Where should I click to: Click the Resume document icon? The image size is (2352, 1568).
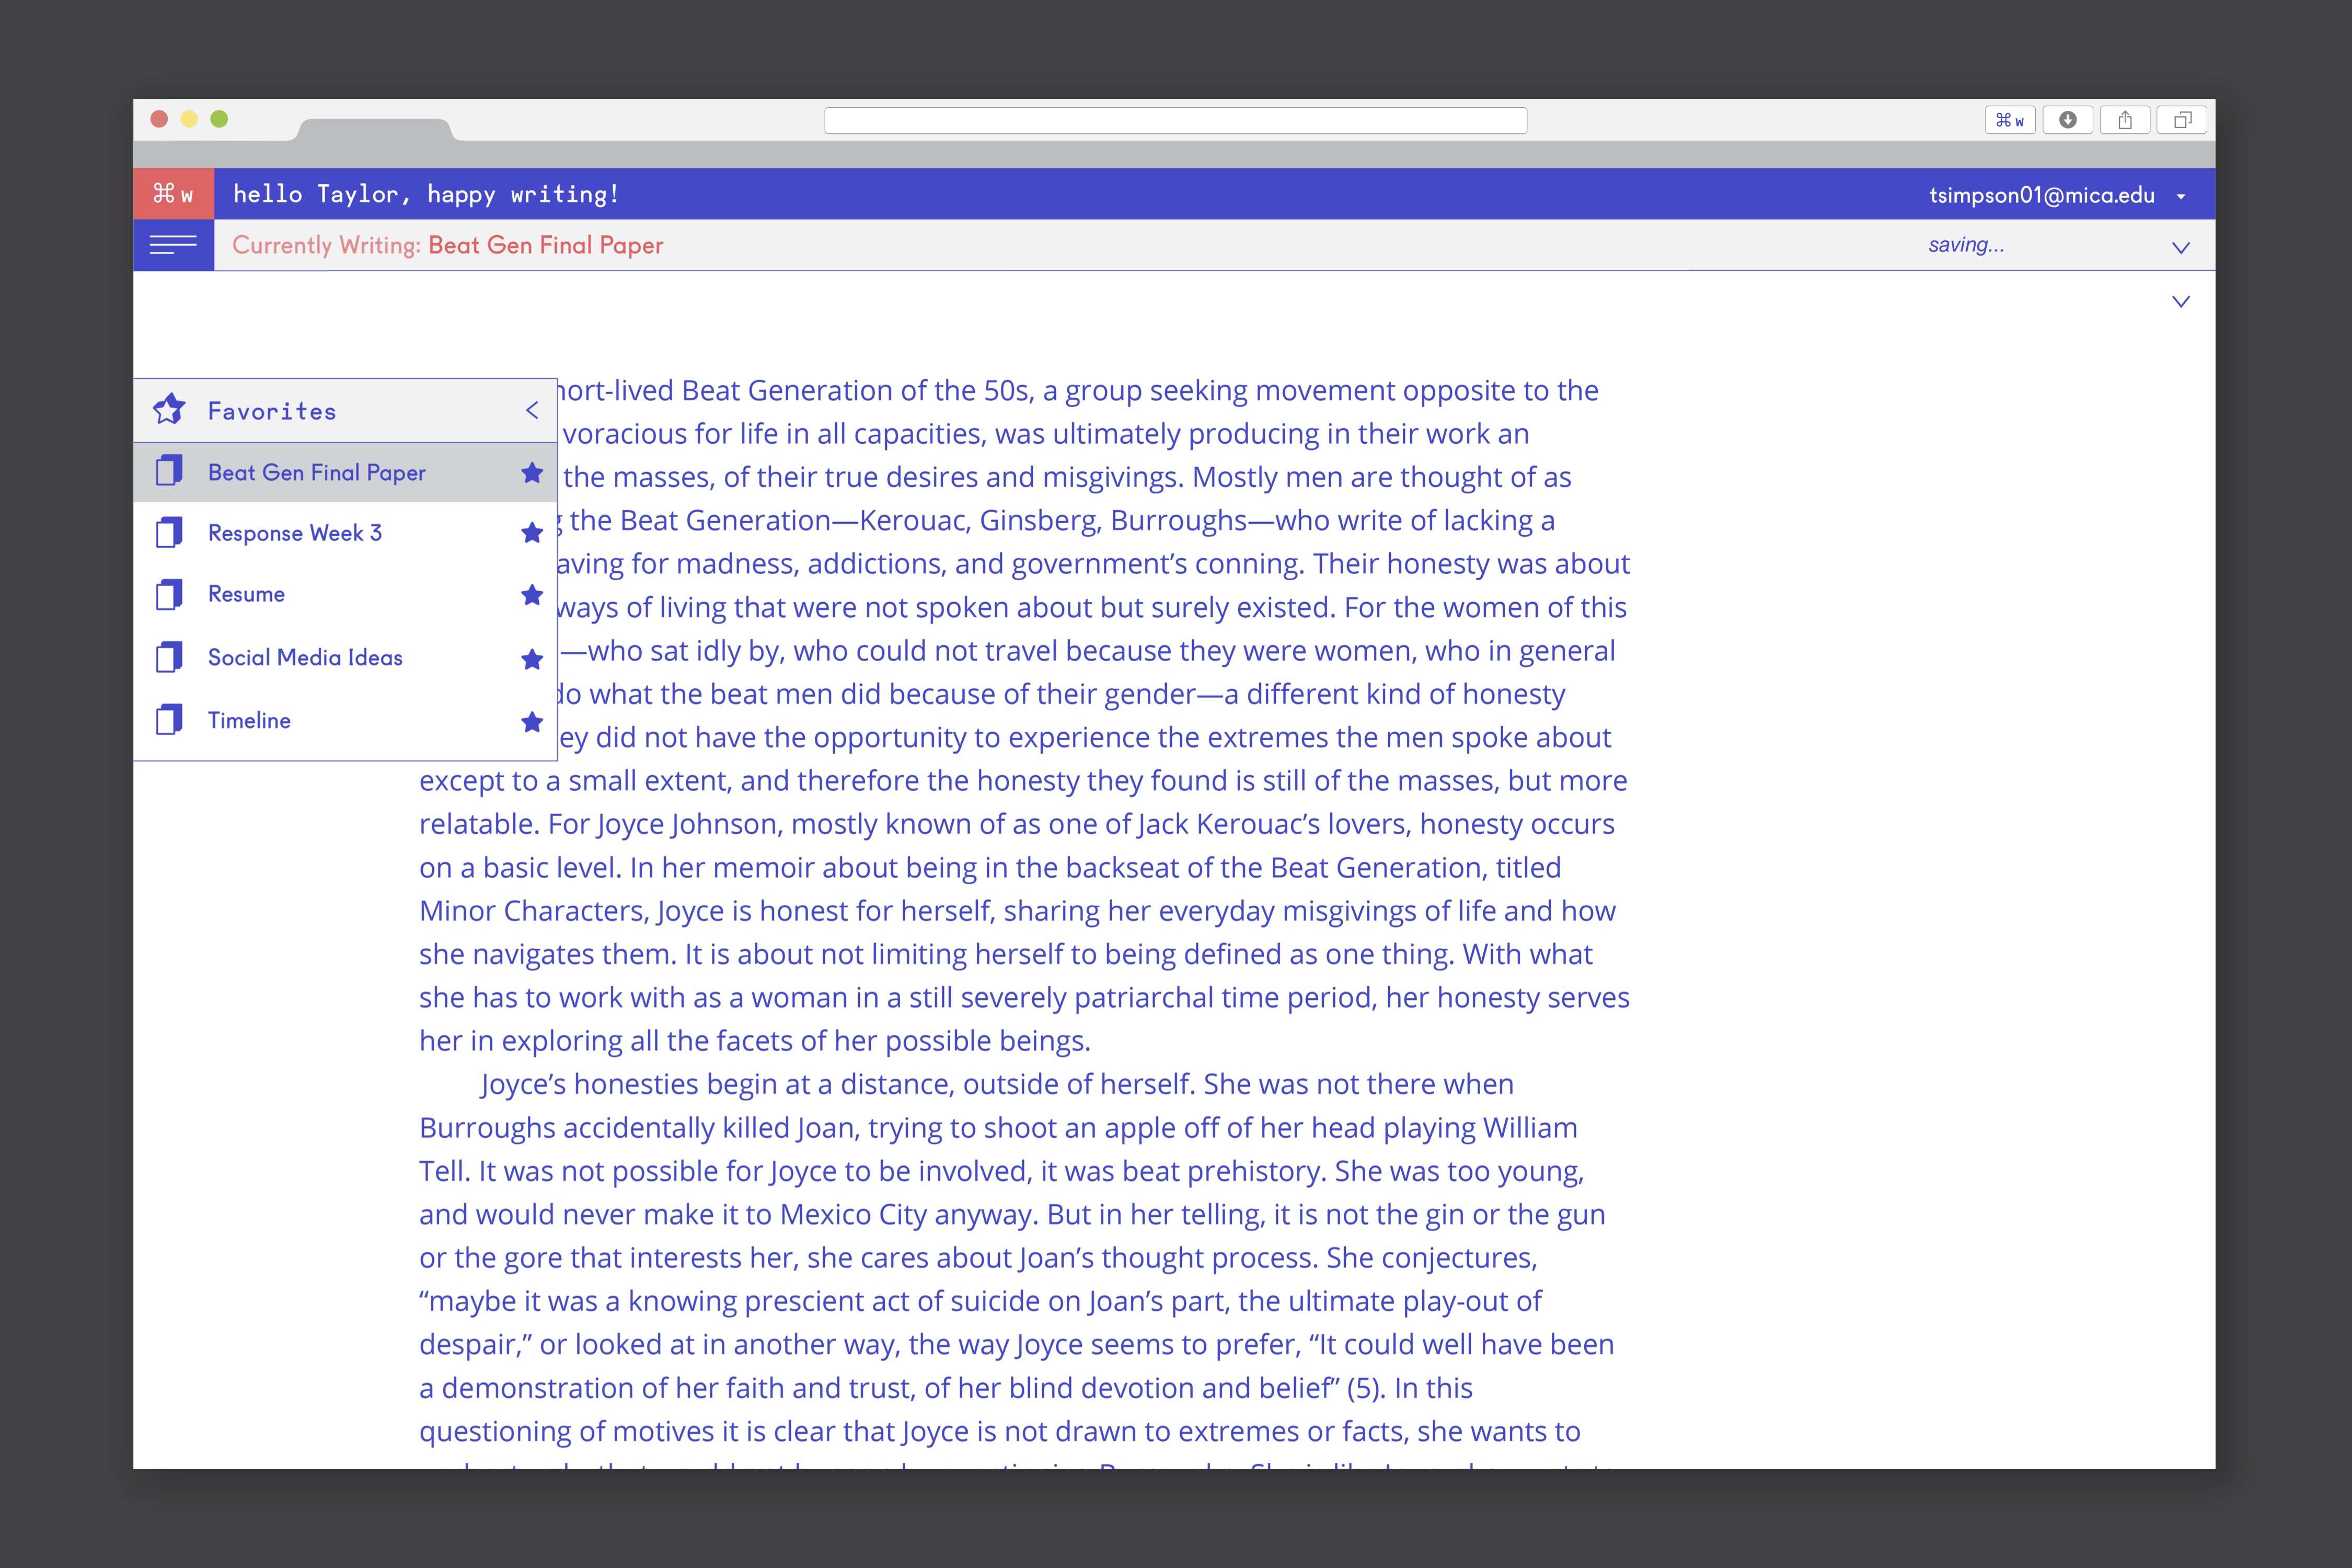(x=169, y=595)
